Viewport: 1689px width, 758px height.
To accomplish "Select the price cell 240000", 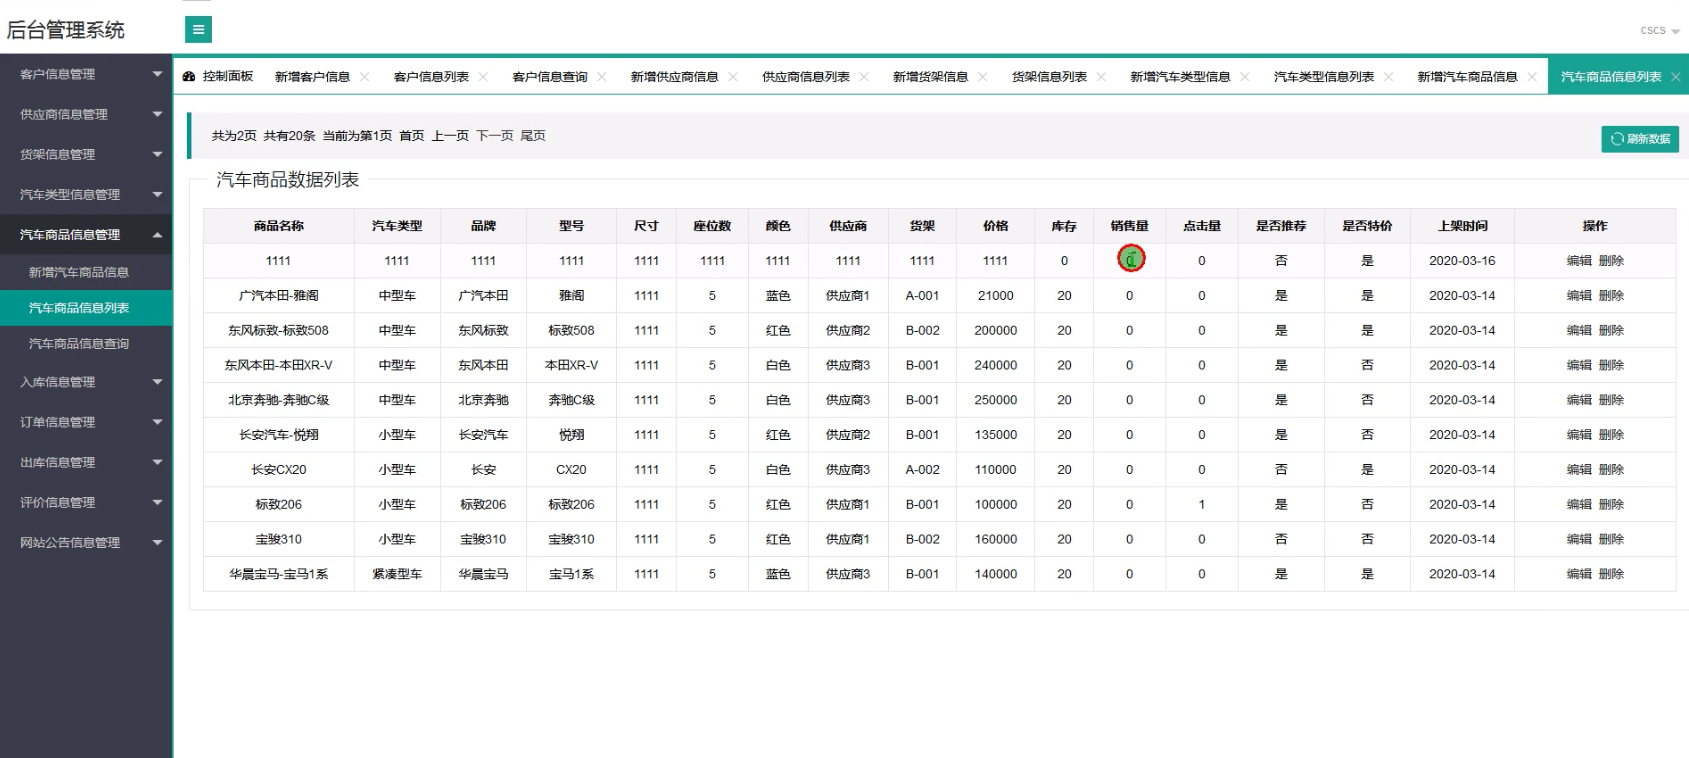I will [x=996, y=365].
